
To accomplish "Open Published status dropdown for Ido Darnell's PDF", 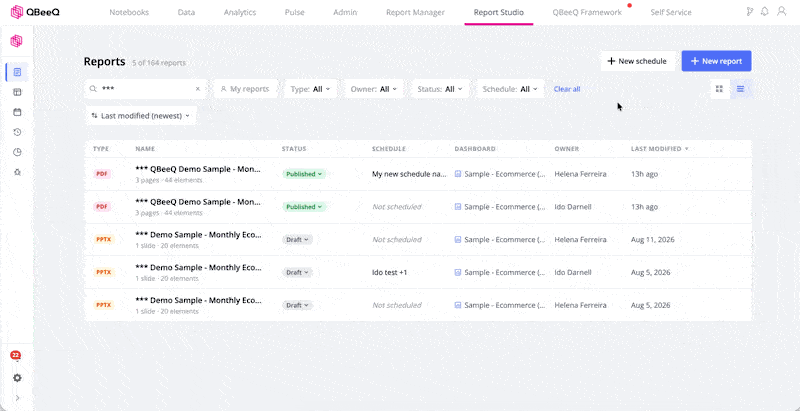I will 304,207.
